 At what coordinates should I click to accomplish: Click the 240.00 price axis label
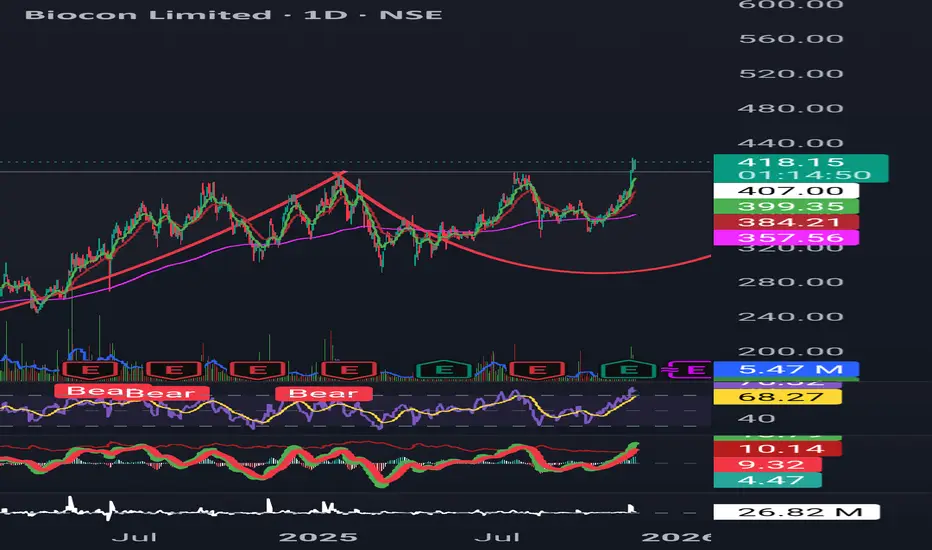791,316
